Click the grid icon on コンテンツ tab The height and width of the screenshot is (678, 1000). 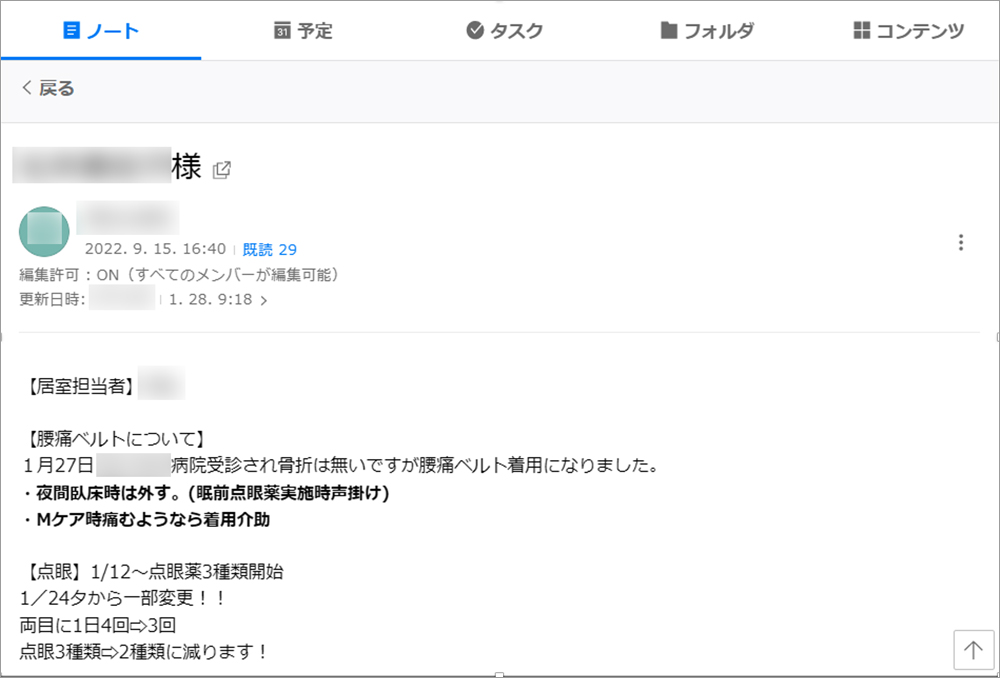click(x=862, y=31)
